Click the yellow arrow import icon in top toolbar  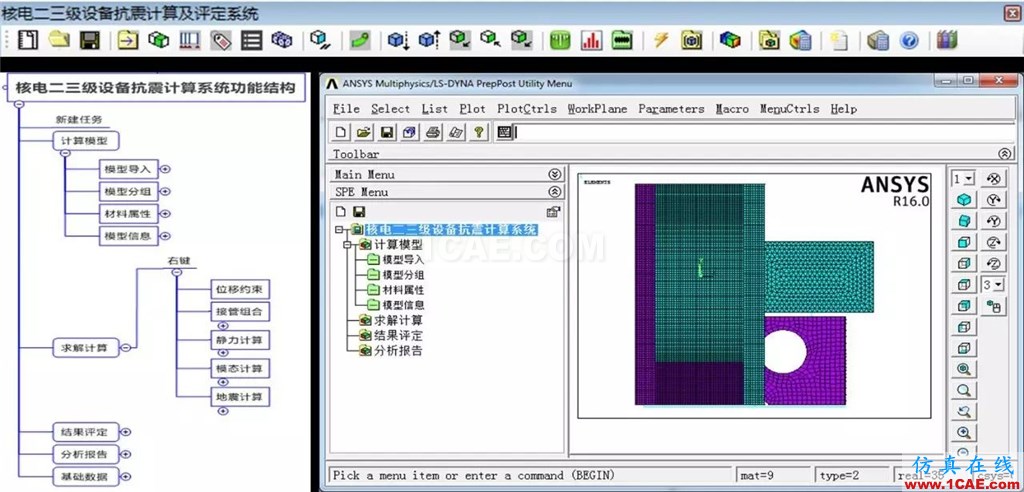click(128, 40)
